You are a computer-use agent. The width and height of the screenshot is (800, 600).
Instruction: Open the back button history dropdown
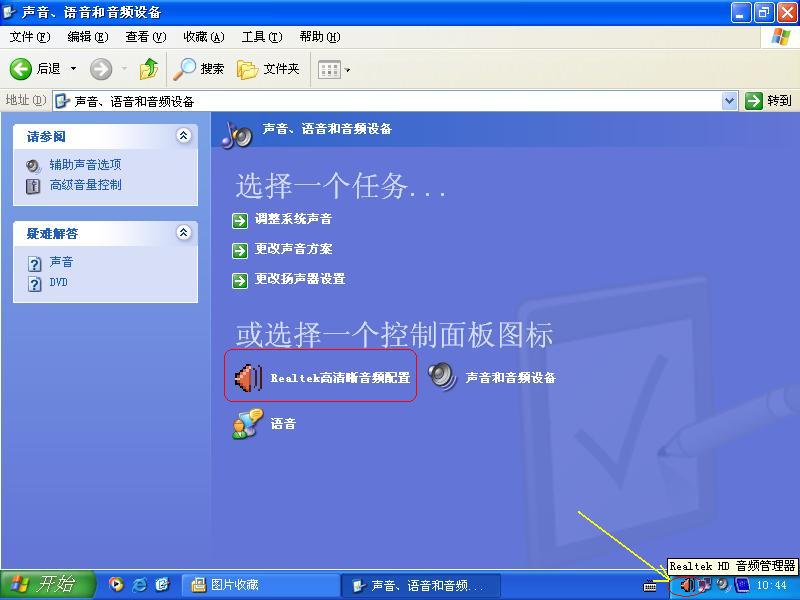73,69
